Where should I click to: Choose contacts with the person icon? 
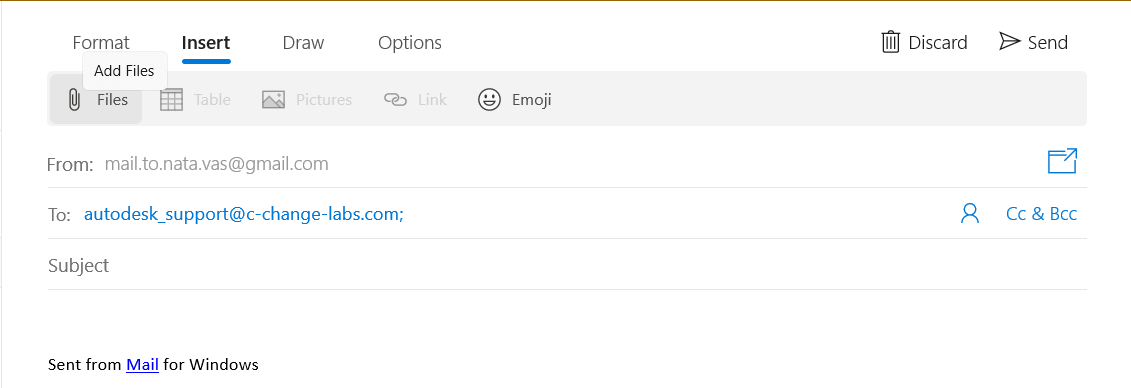(x=970, y=213)
